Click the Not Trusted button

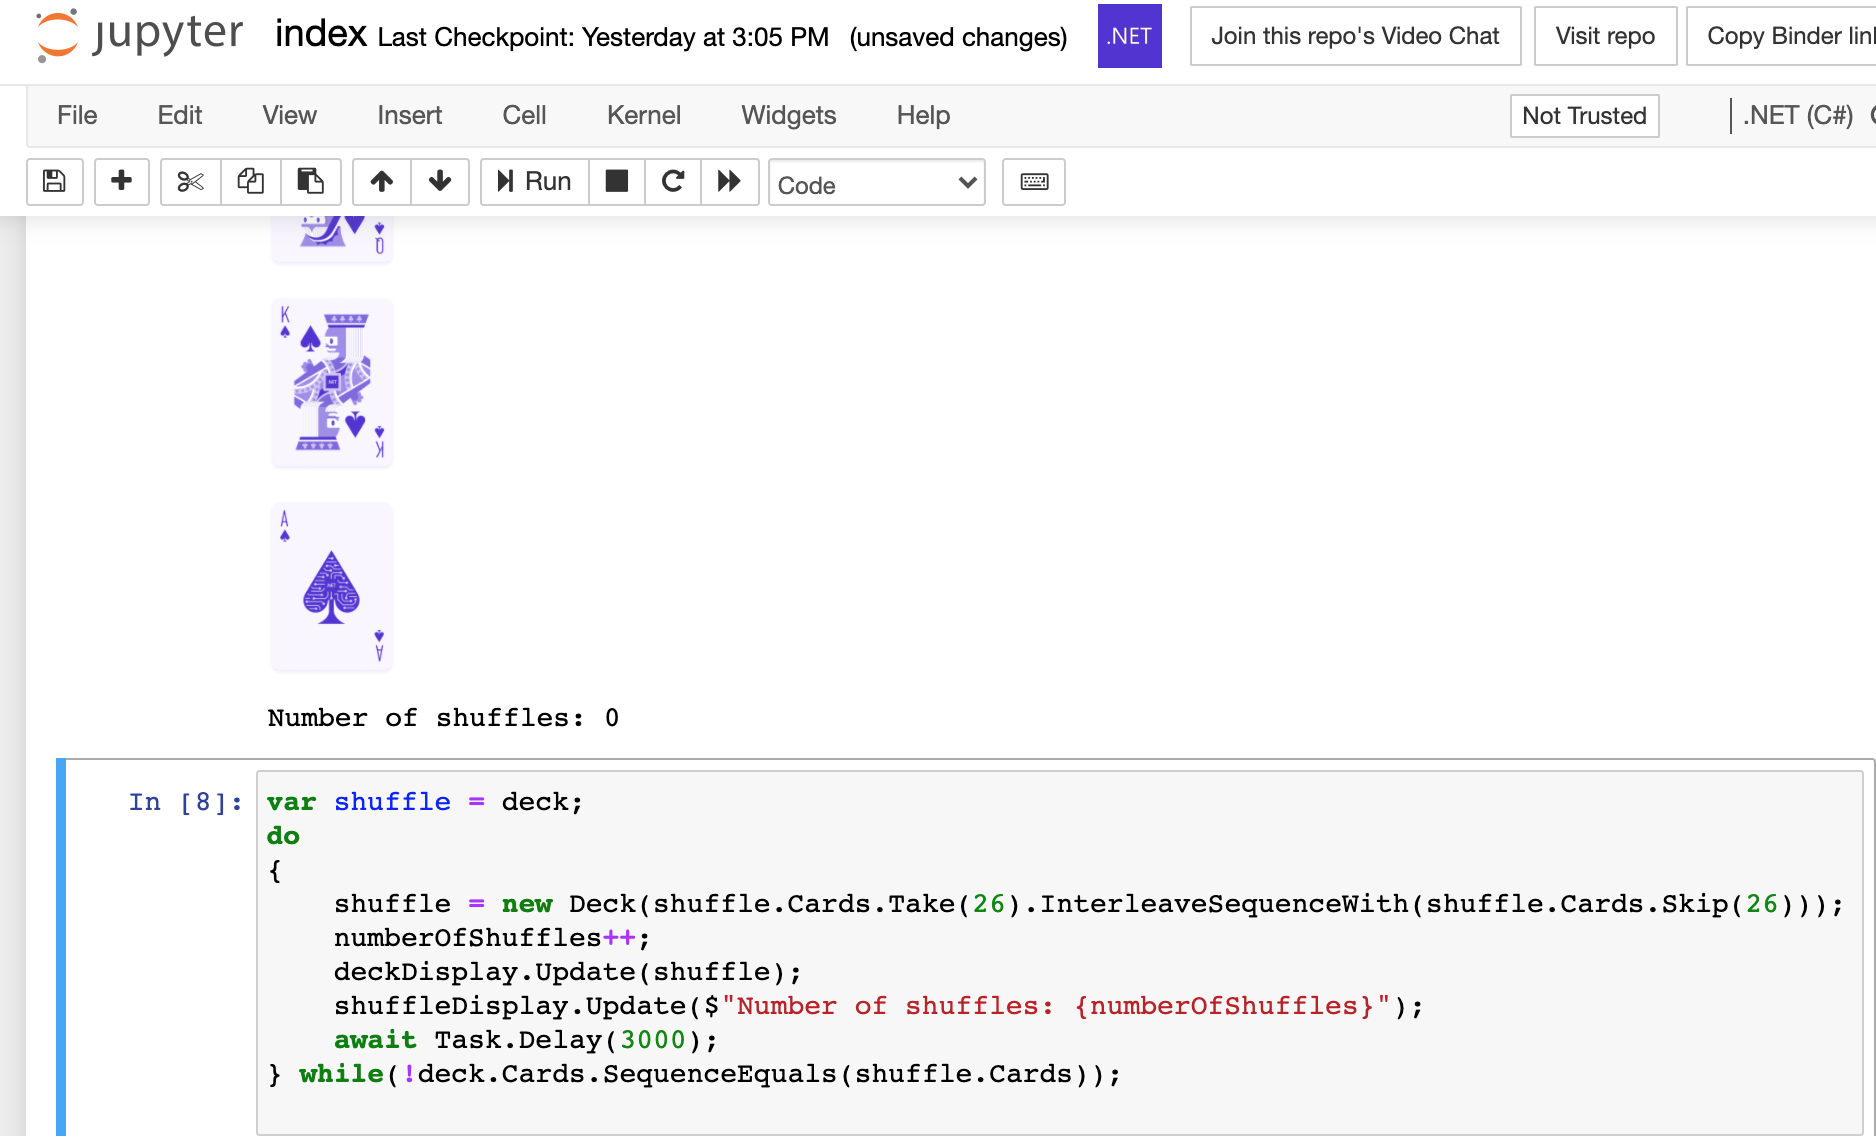1584,115
